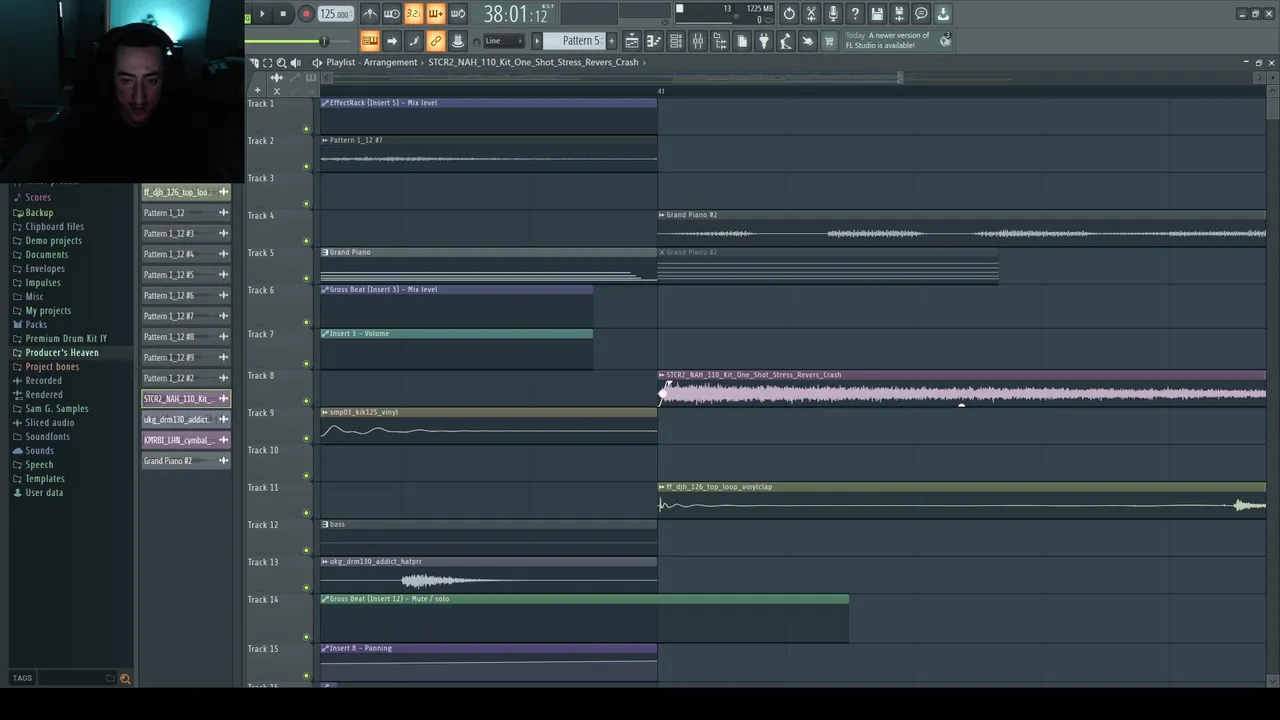Mute Track 8 with green dot
Viewport: 1280px width, 720px height.
coord(307,401)
